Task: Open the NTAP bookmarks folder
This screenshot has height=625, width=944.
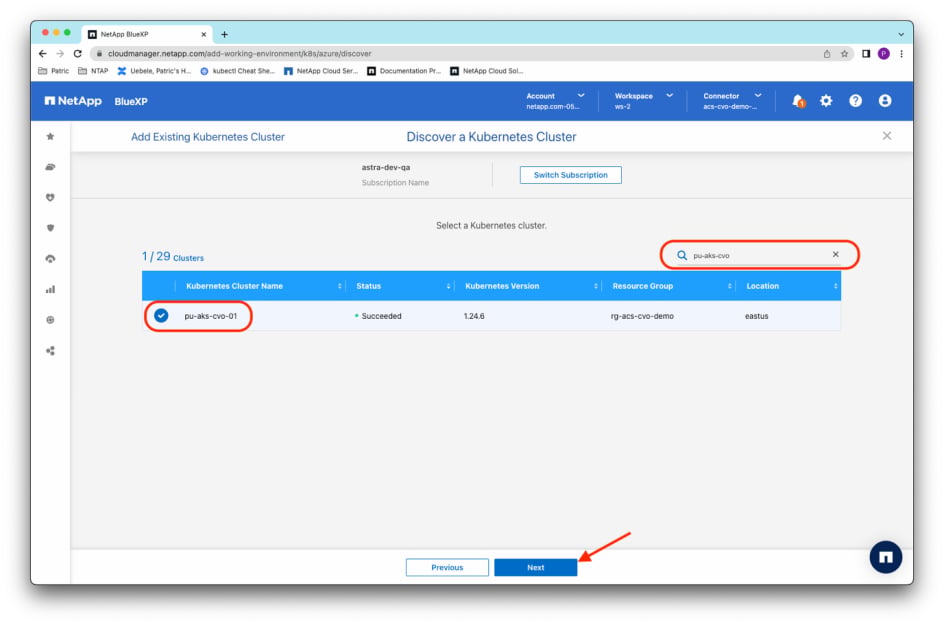Action: (93, 71)
